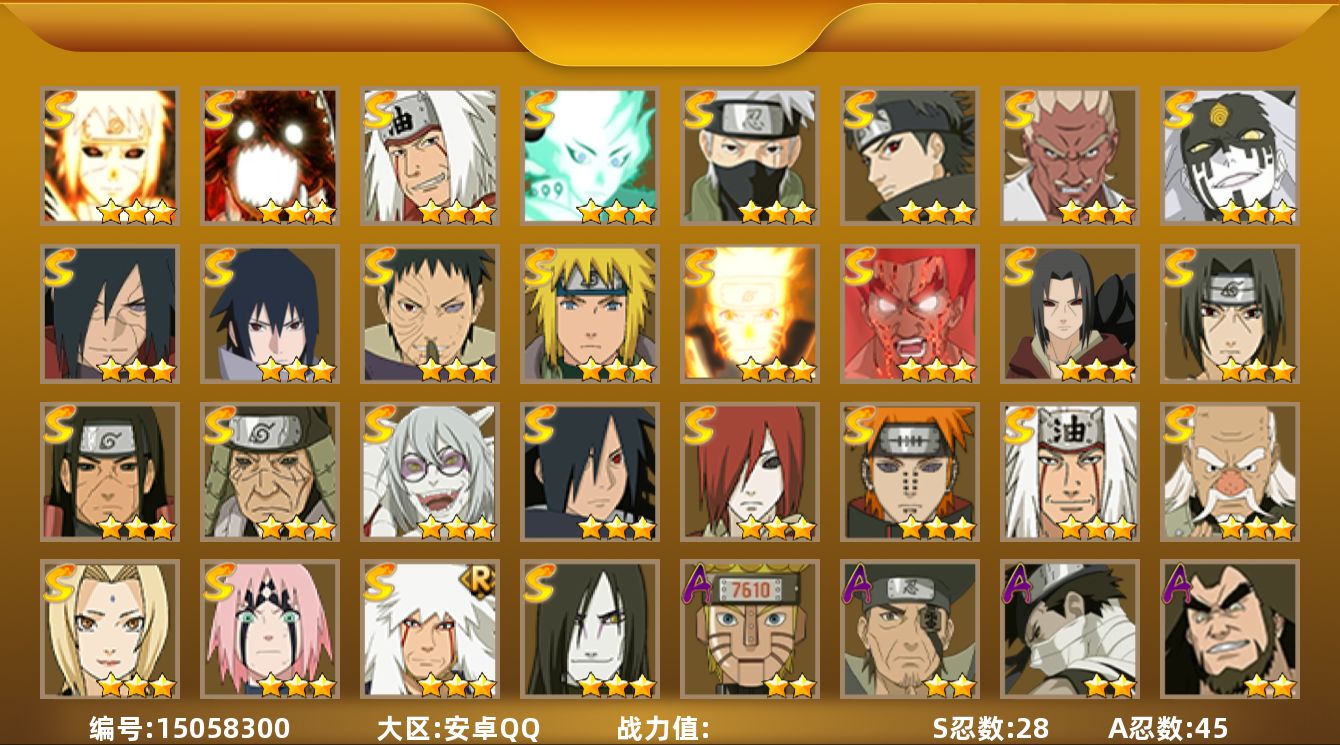
Task: Select Zabuza with bandaged mouth A-rank portrait
Action: pos(1070,629)
